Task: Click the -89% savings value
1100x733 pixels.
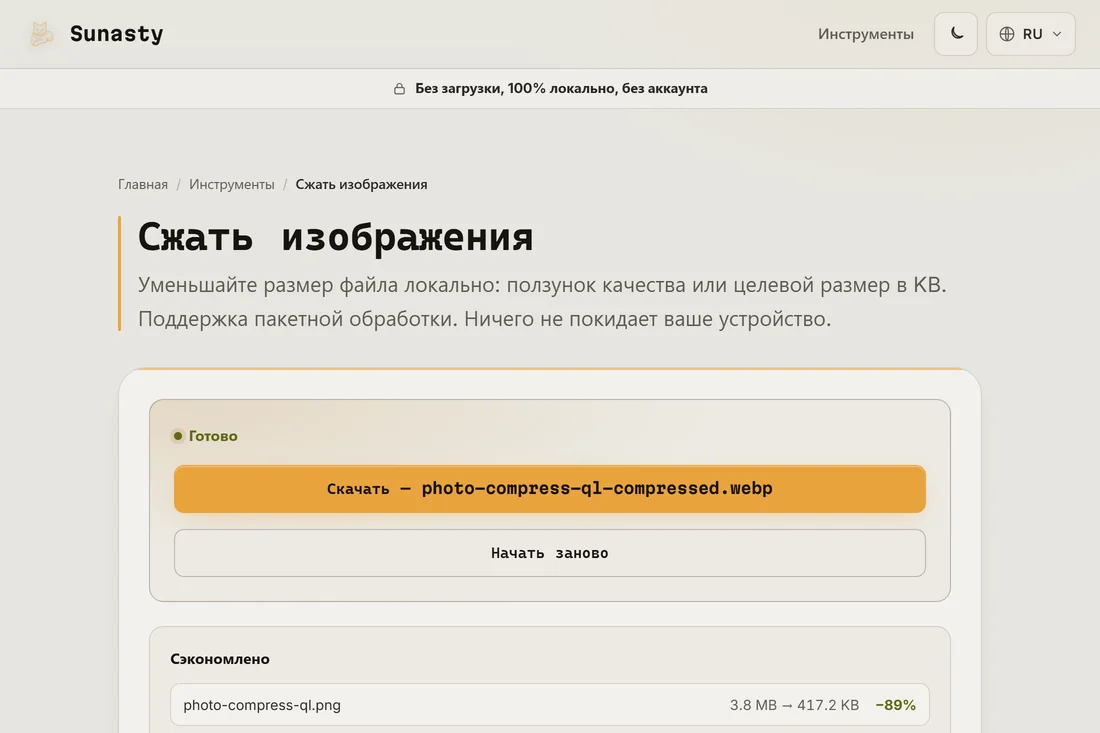Action: point(895,705)
